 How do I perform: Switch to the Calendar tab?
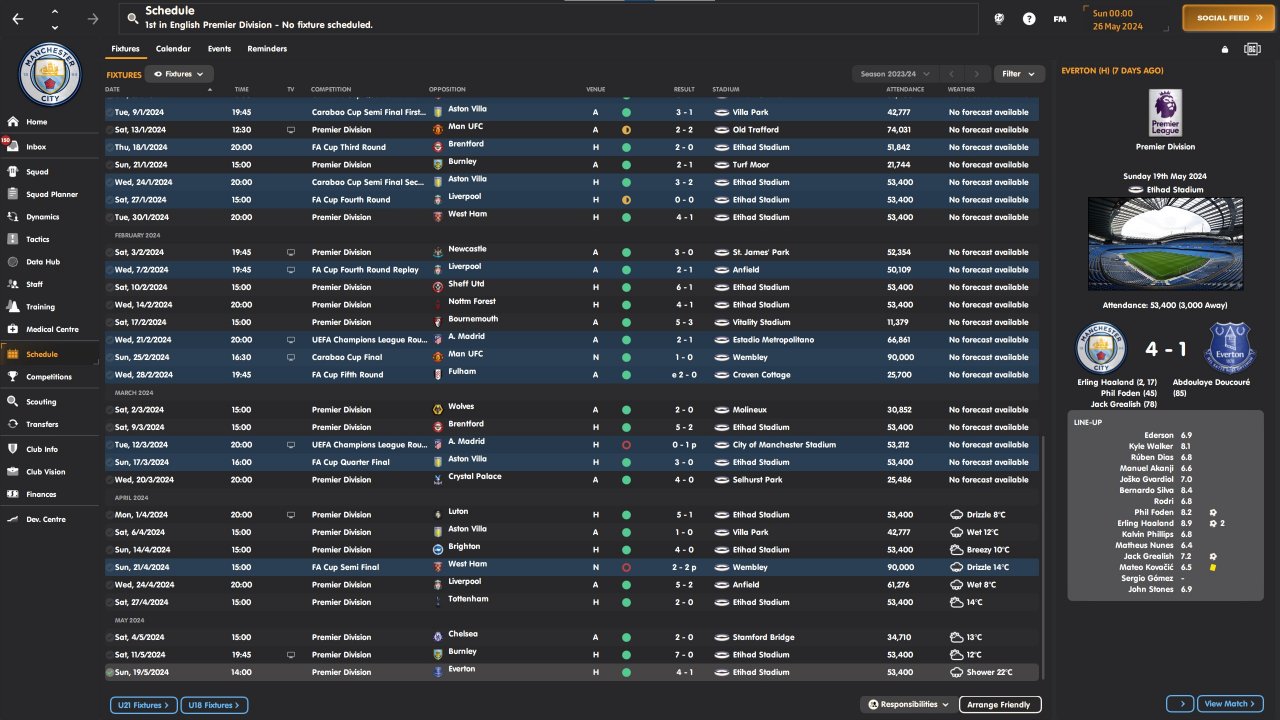tap(173, 49)
